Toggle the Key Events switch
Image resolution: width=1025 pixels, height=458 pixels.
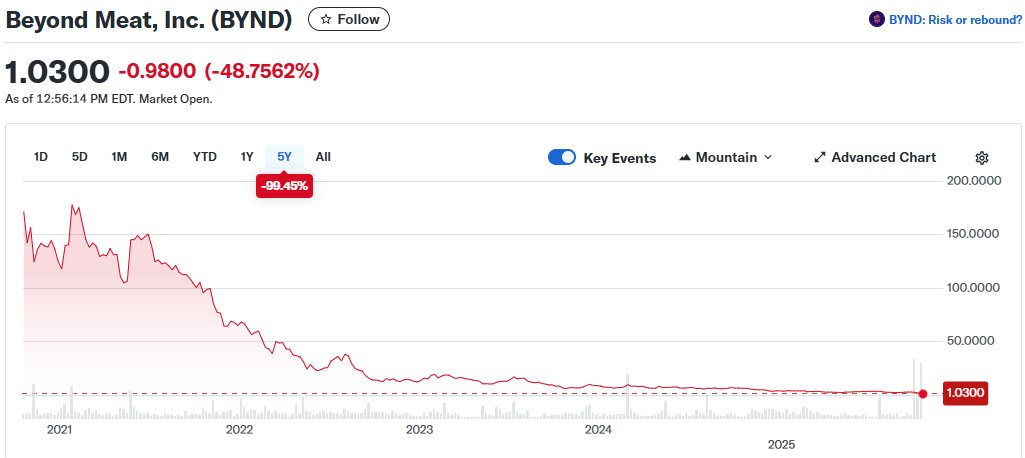[562, 158]
